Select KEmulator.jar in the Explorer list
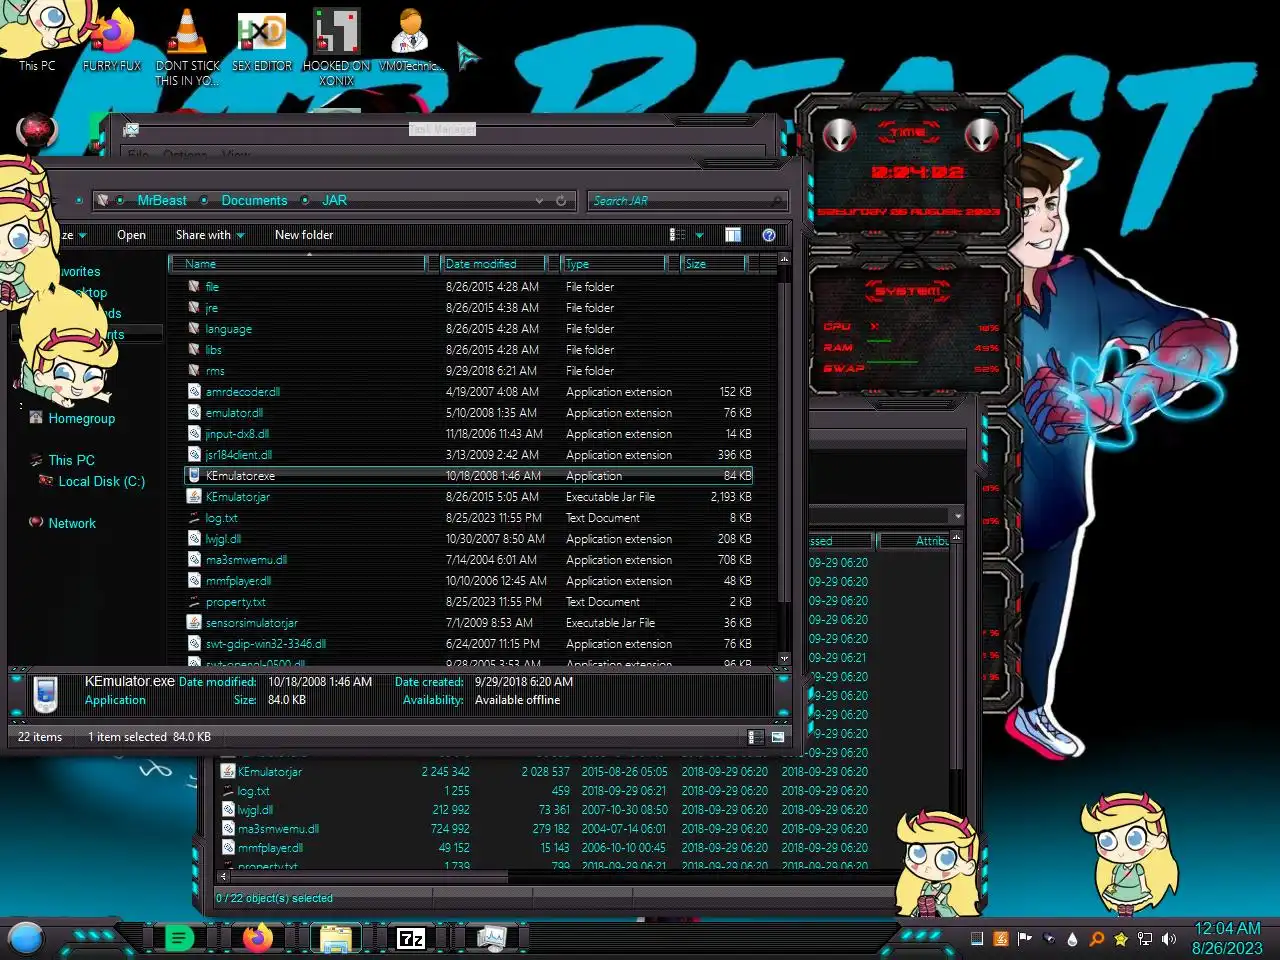 [469, 497]
